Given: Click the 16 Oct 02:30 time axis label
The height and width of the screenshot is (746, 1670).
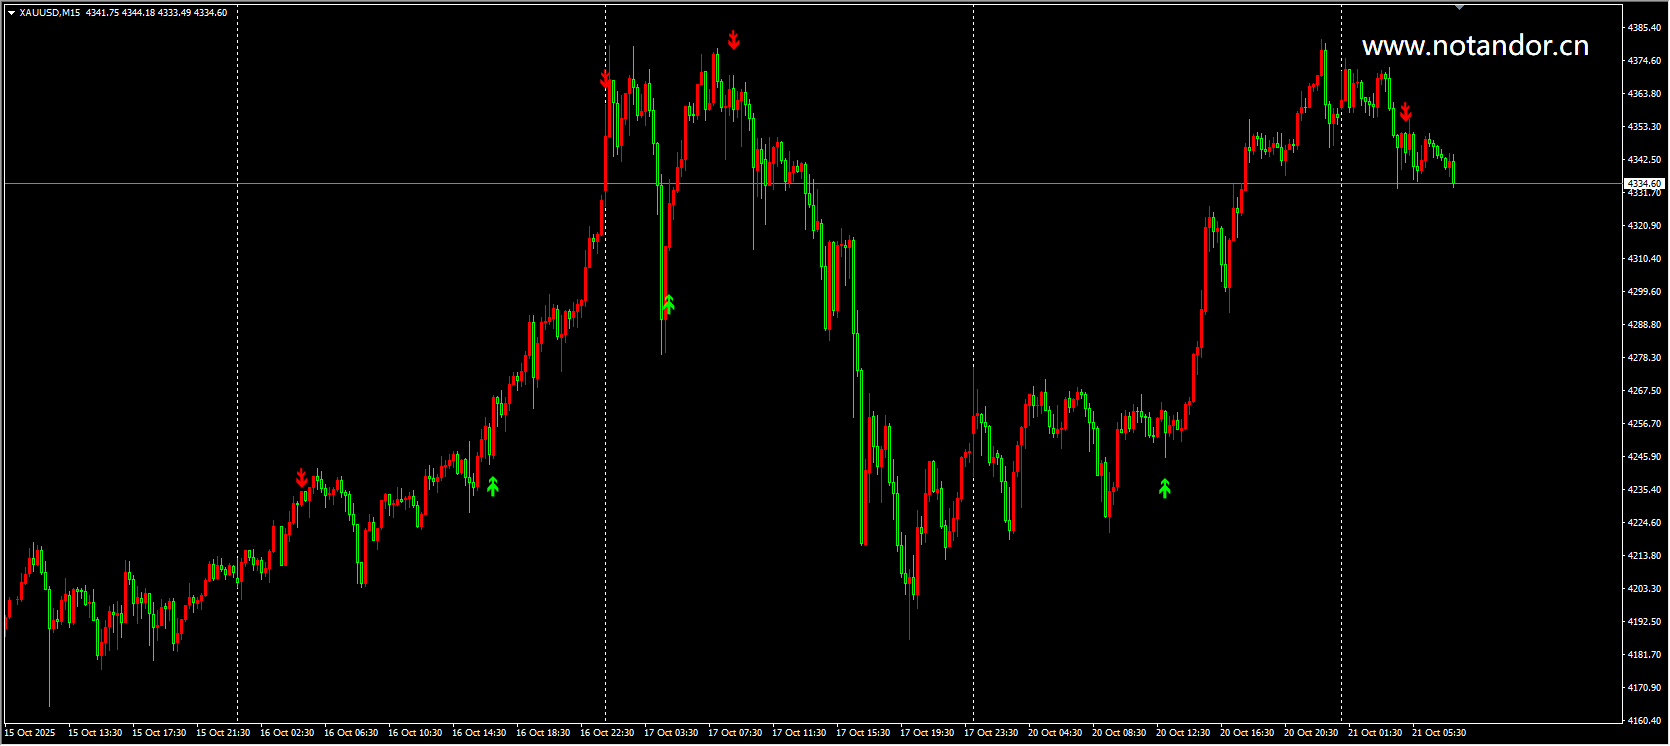Looking at the screenshot, I should click(x=287, y=733).
